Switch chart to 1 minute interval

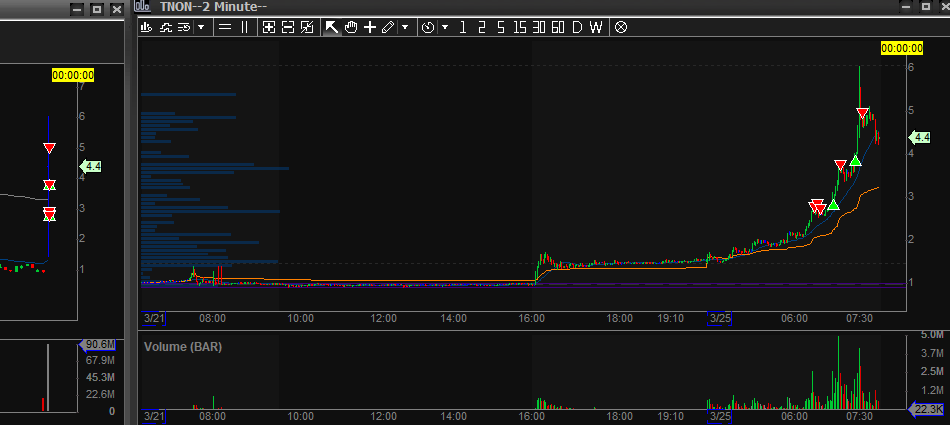[x=463, y=27]
